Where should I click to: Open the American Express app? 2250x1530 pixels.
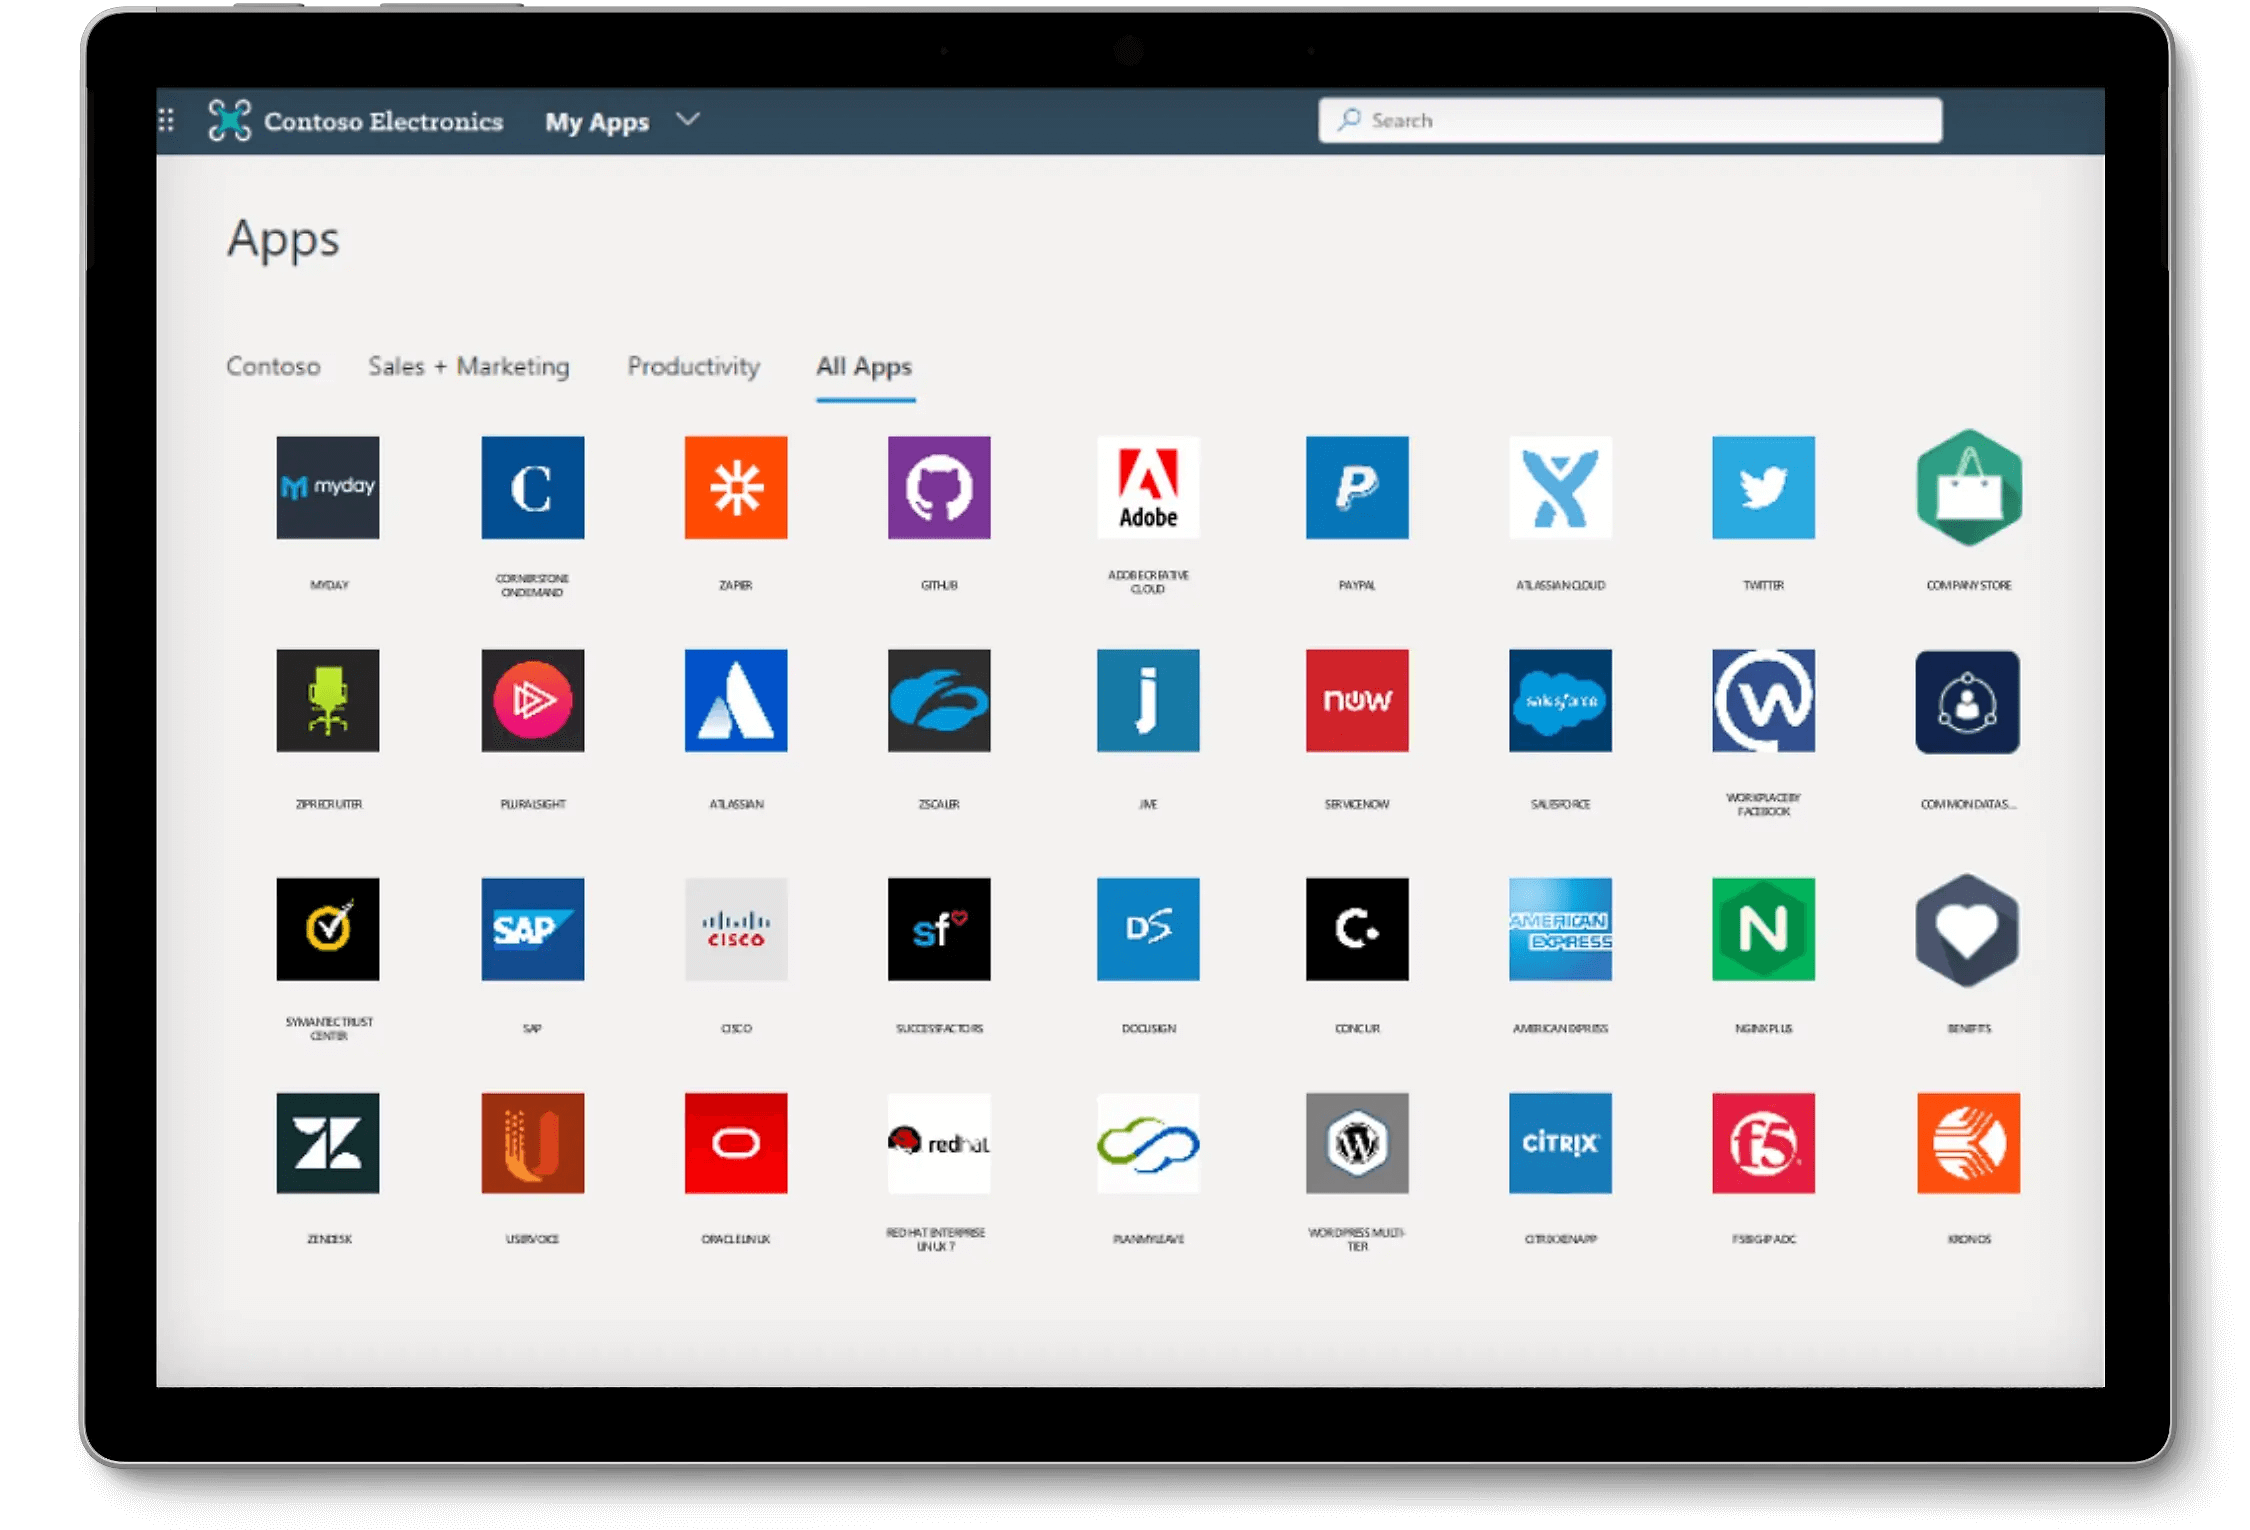tap(1560, 929)
